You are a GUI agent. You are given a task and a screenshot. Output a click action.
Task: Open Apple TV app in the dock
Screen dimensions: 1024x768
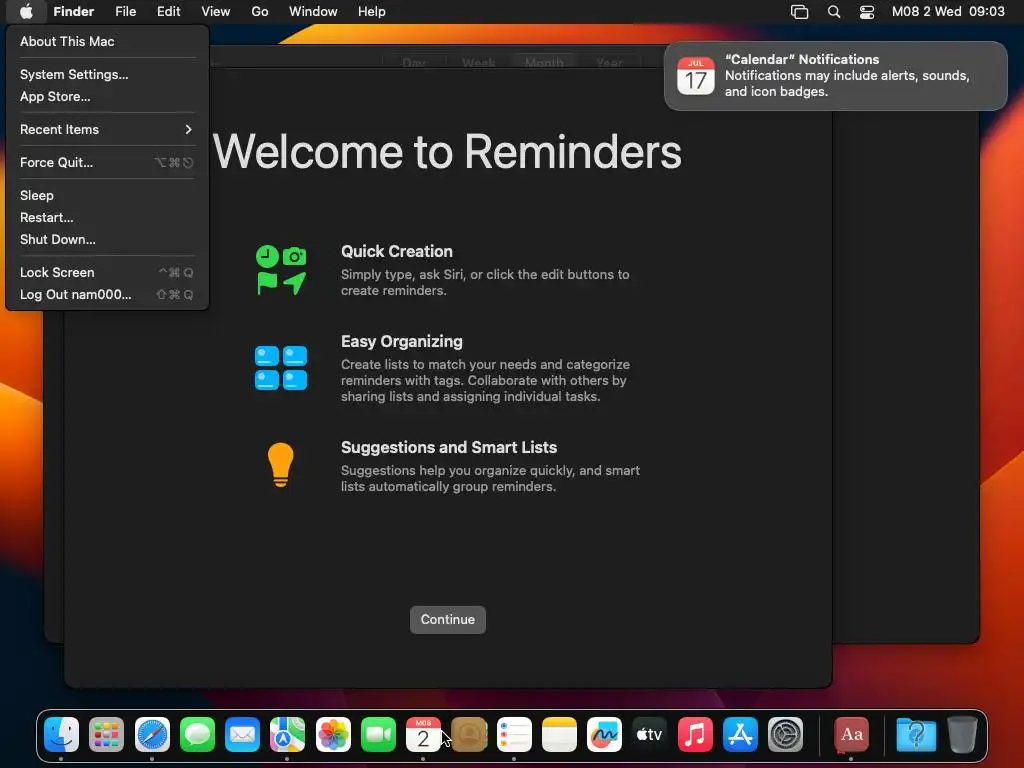[650, 735]
